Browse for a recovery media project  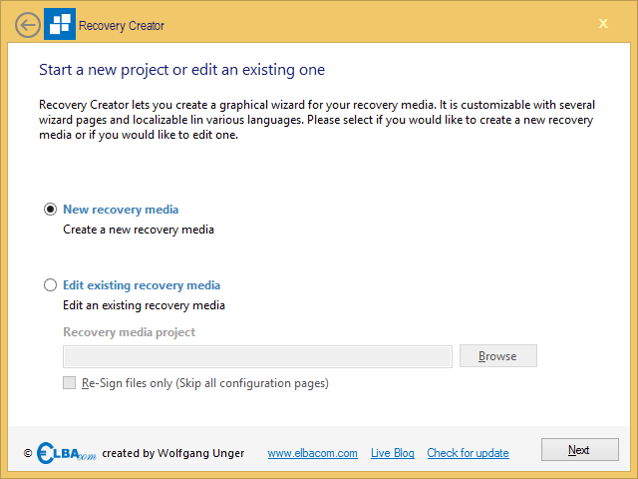click(498, 356)
